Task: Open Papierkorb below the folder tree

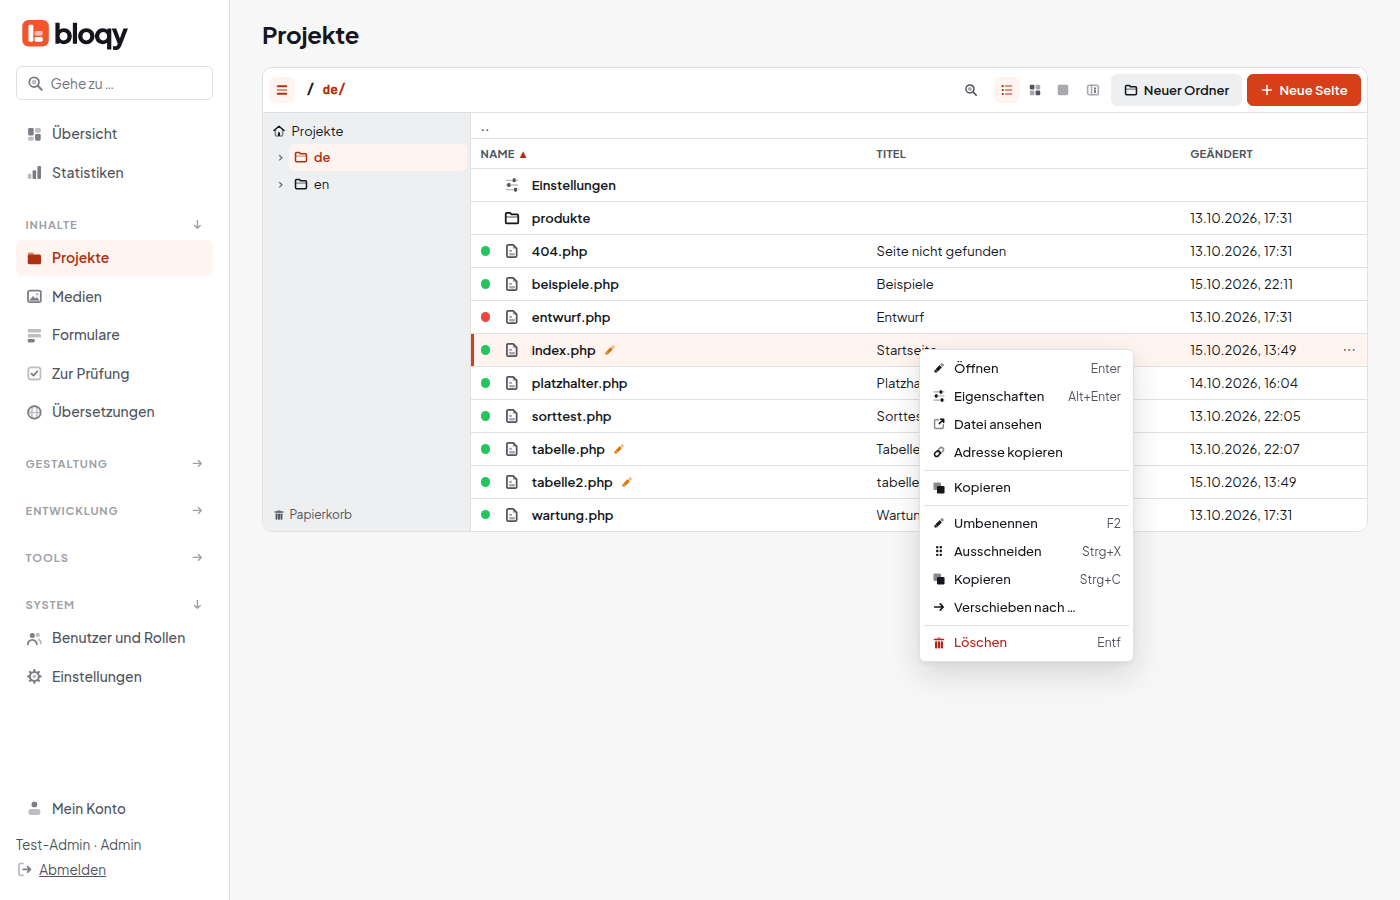Action: (313, 515)
